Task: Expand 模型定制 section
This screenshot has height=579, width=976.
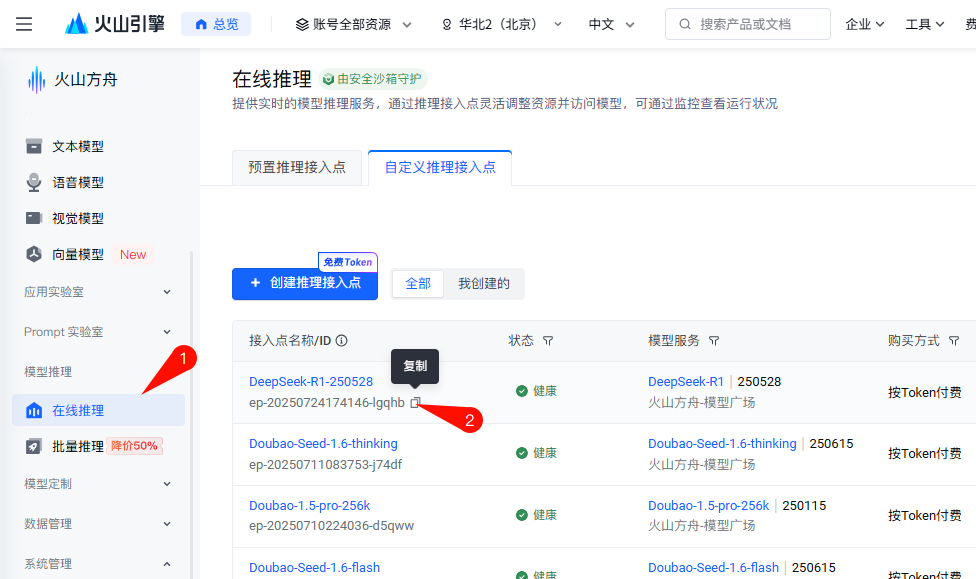Action: (x=98, y=484)
